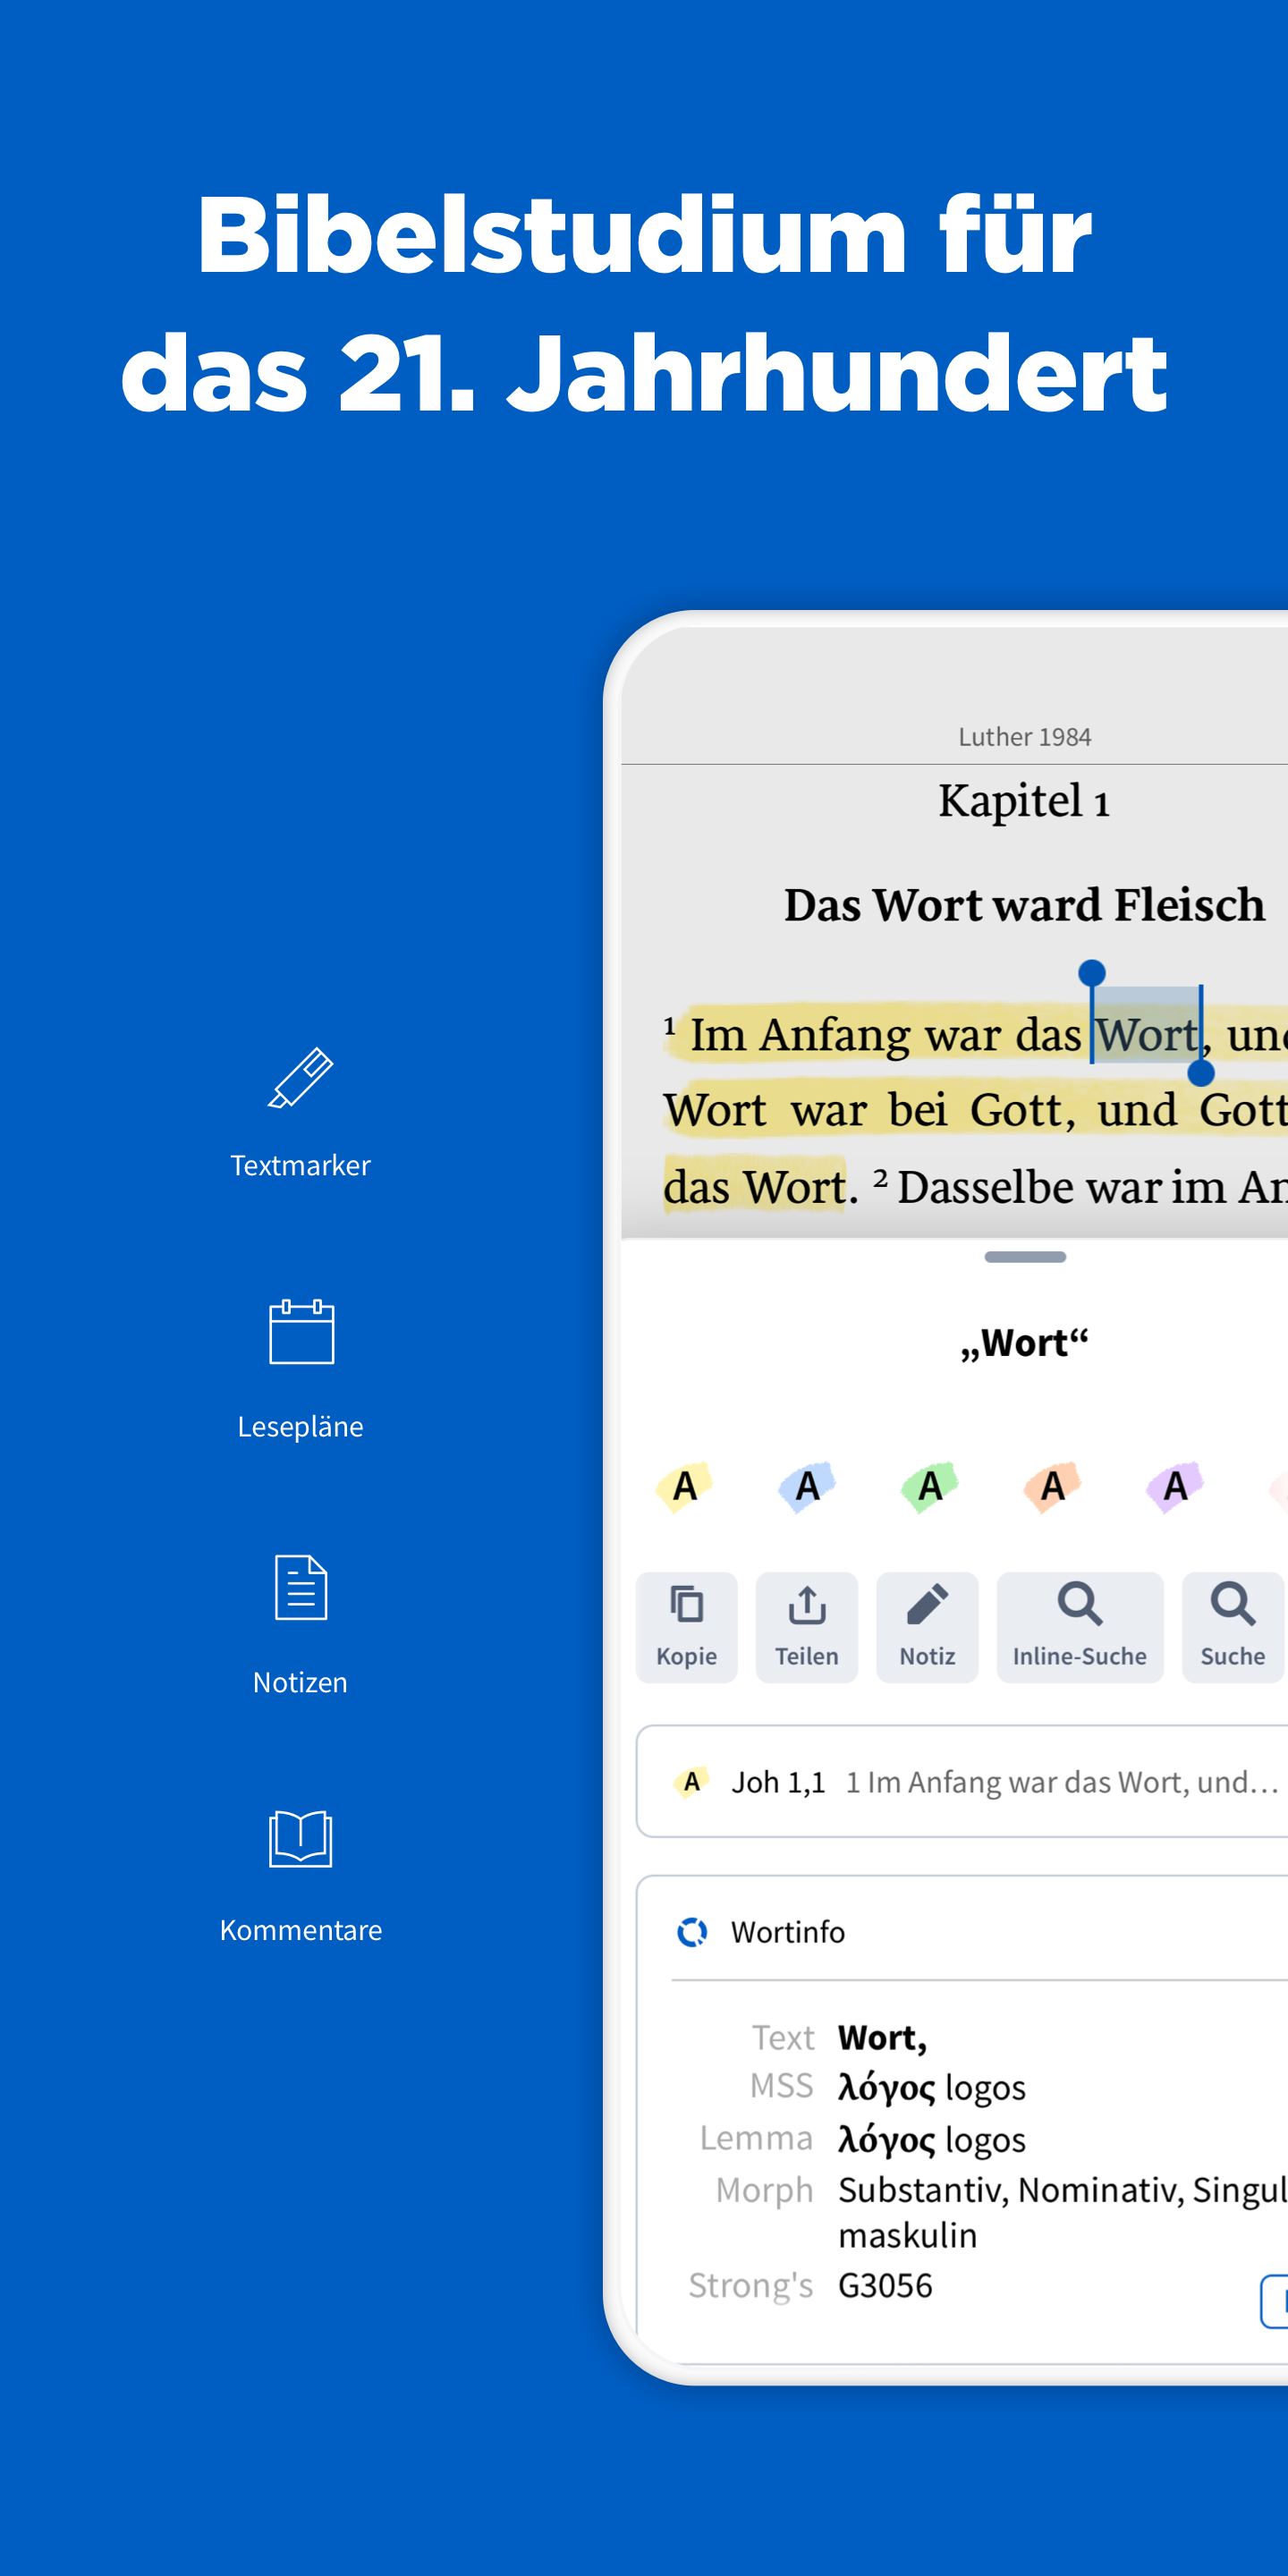Tap the Kopie copy button
Image resolution: width=1288 pixels, height=2576 pixels.
(687, 1627)
